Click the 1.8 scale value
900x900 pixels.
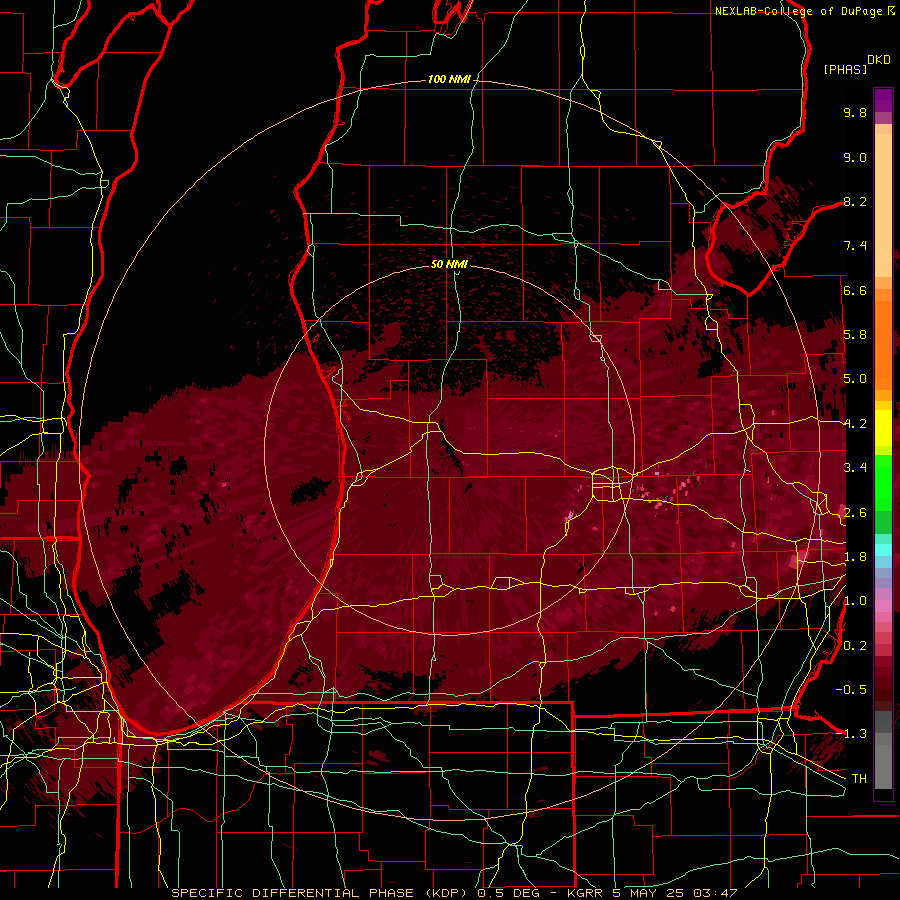click(x=855, y=557)
